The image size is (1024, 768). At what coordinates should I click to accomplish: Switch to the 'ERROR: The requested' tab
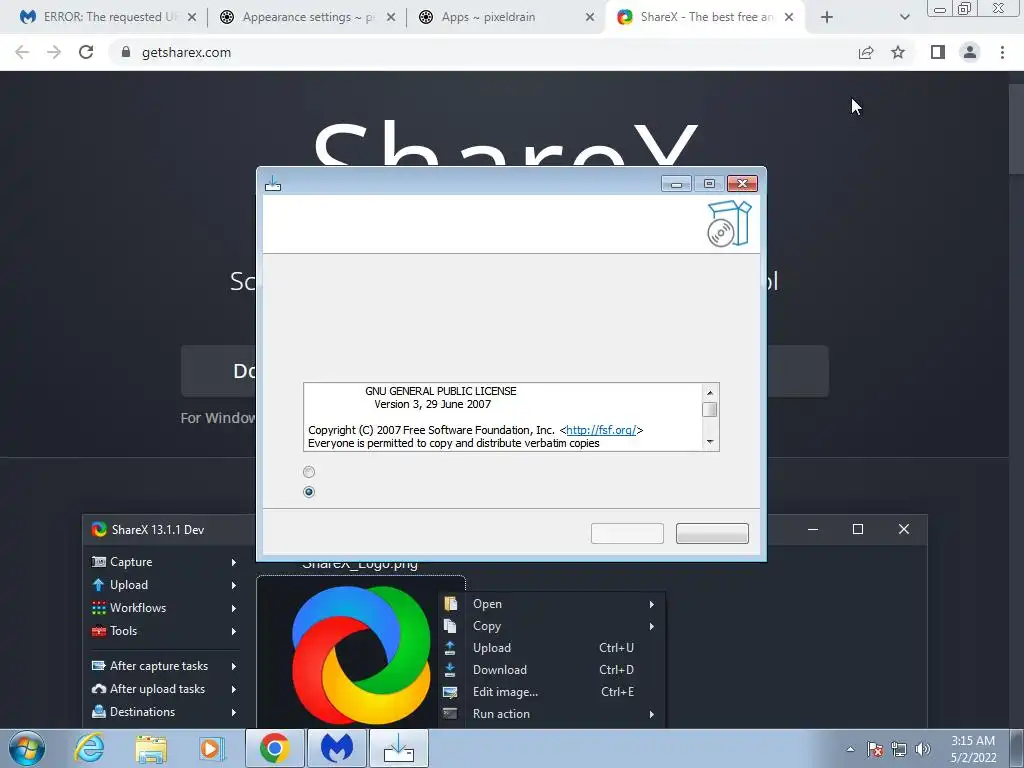pos(108,17)
